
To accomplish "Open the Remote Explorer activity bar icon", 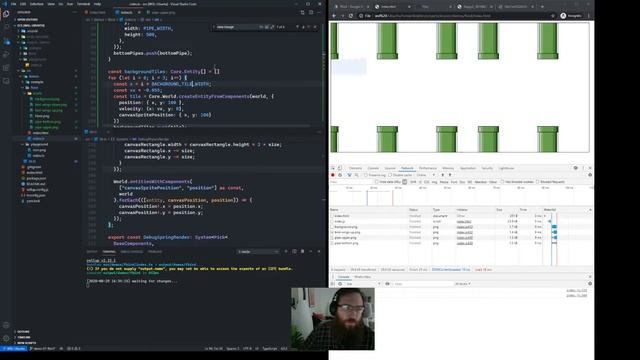I will (6, 81).
